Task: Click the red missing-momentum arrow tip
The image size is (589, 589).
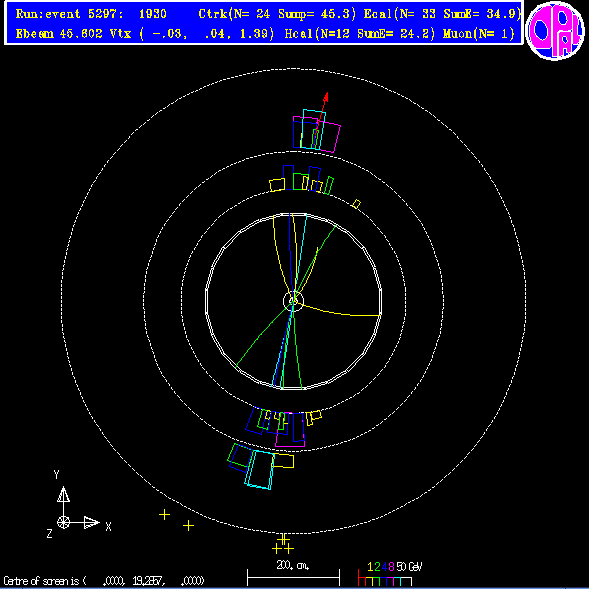Action: (326, 96)
